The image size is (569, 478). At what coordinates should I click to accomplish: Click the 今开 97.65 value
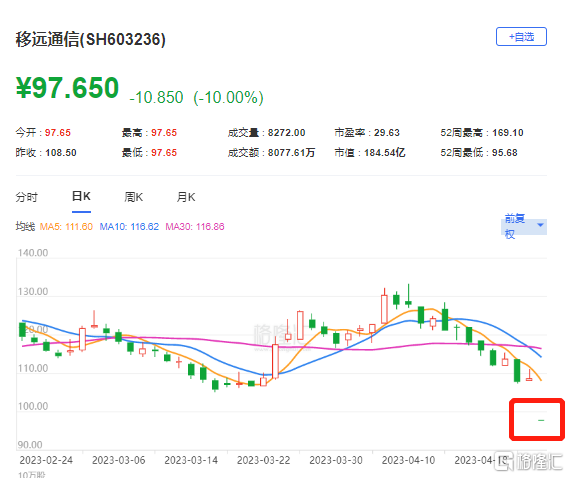pyautogui.click(x=58, y=132)
